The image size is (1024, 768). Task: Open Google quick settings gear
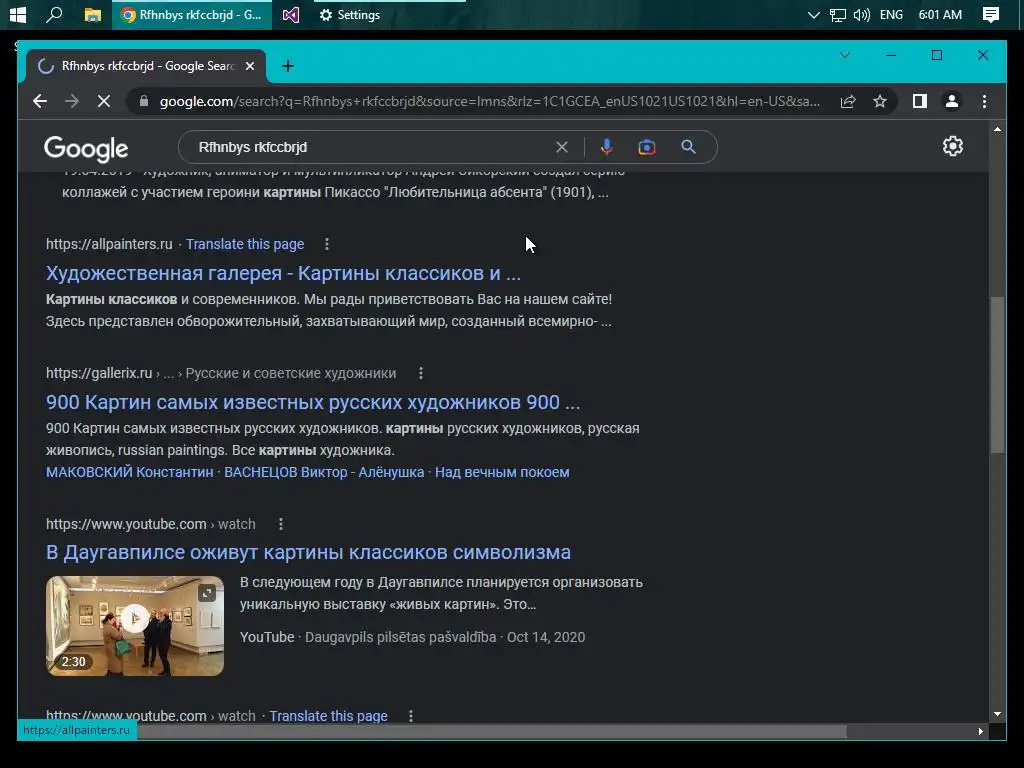coord(953,146)
